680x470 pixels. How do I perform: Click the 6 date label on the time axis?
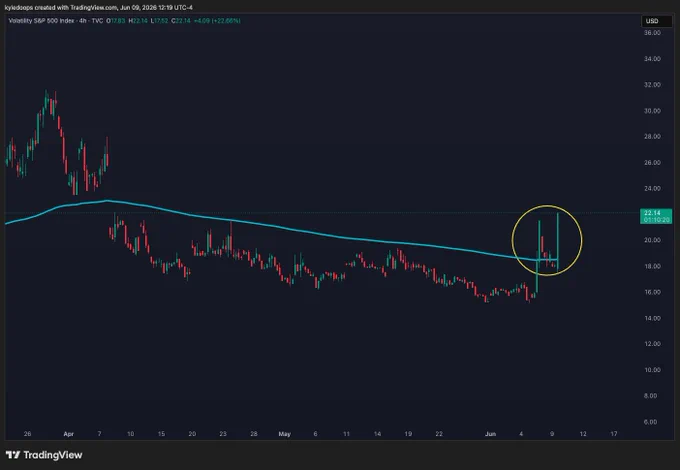click(315, 434)
